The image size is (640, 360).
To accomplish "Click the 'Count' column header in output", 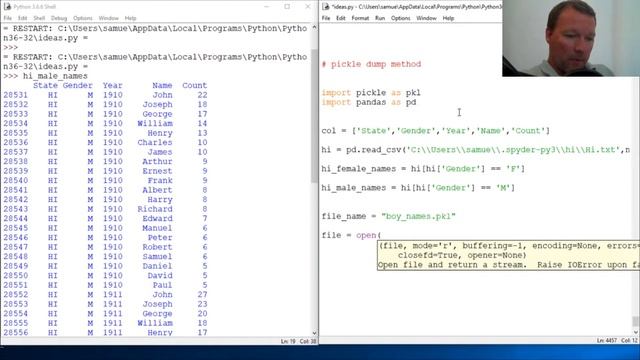I will [195, 85].
